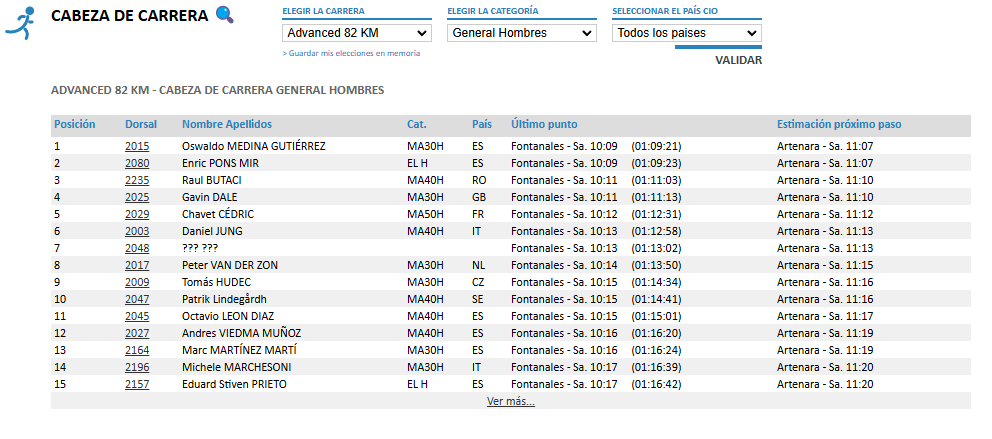Open dorsal 2017 link
The height and width of the screenshot is (439, 992).
(x=137, y=265)
